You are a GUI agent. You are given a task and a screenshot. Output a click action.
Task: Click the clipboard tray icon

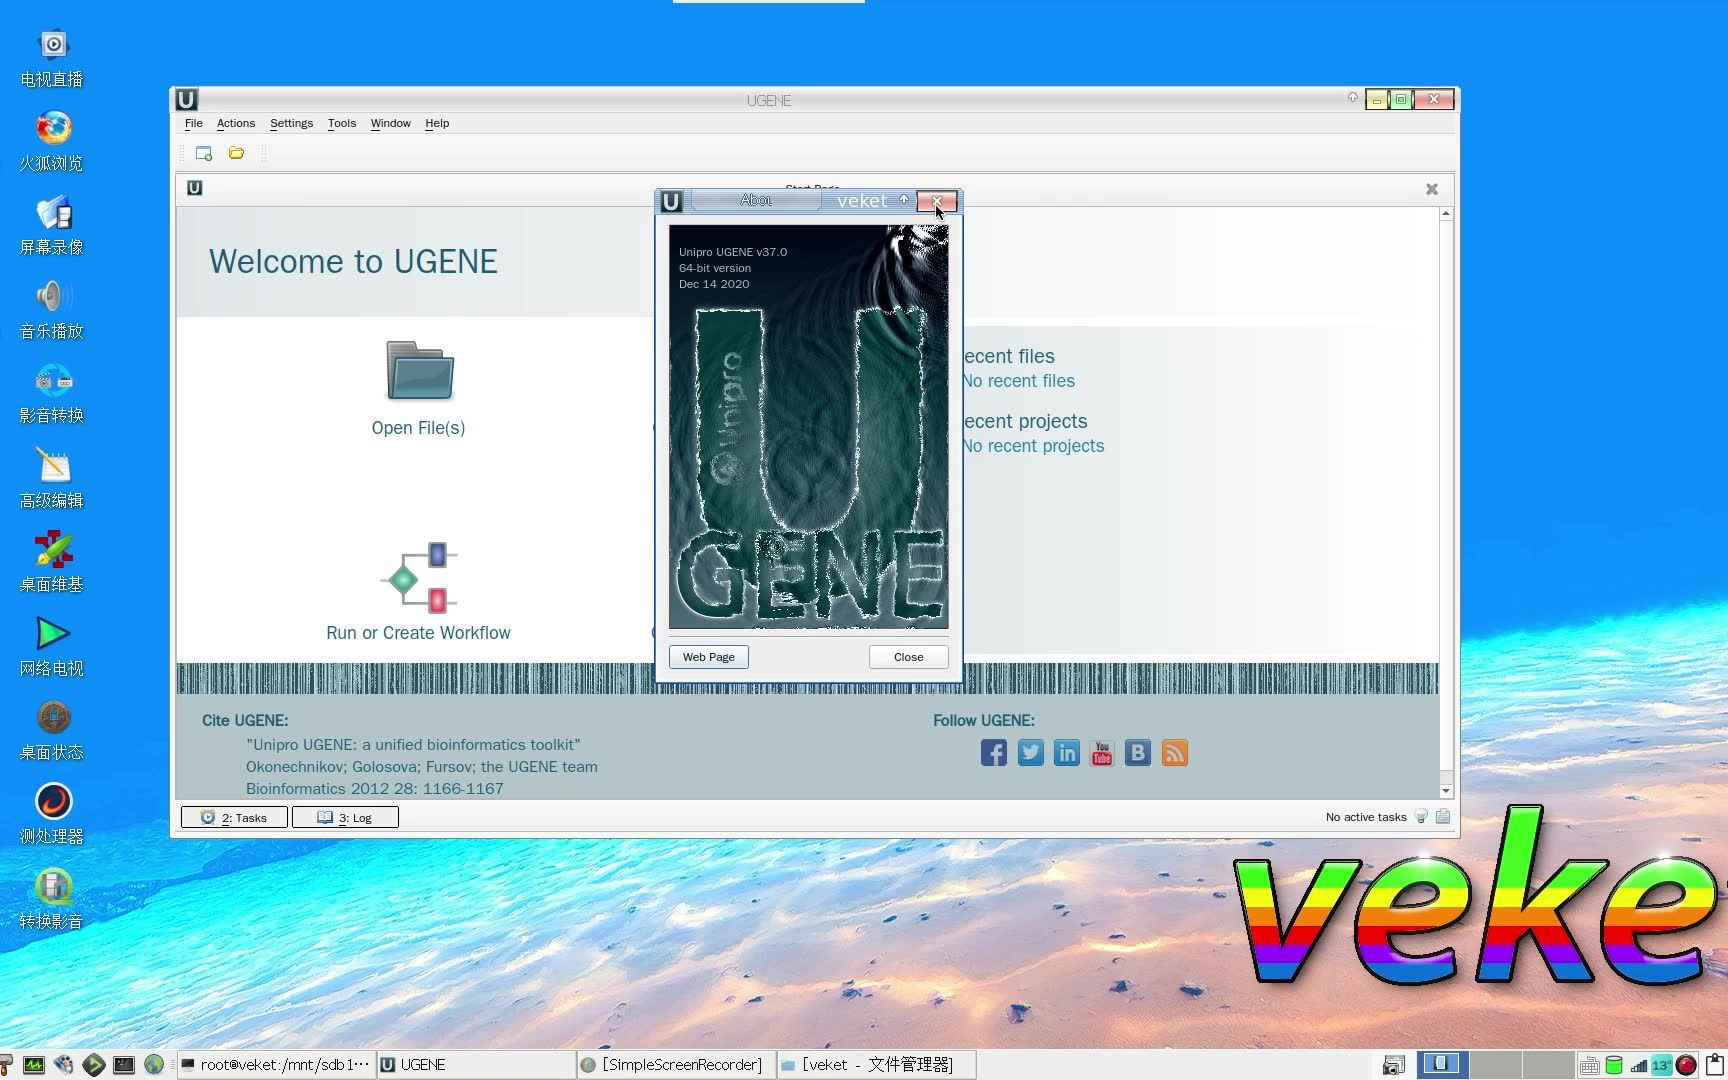coord(1714,1065)
